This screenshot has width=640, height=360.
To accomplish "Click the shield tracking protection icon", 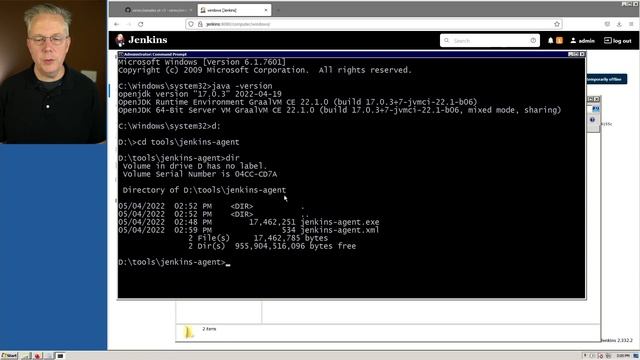I will point(191,24).
